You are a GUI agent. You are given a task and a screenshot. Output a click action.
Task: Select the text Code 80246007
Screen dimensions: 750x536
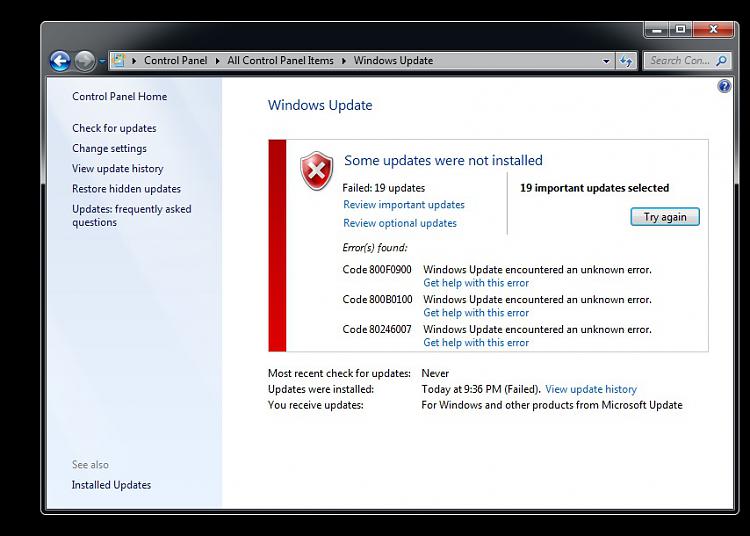(377, 329)
